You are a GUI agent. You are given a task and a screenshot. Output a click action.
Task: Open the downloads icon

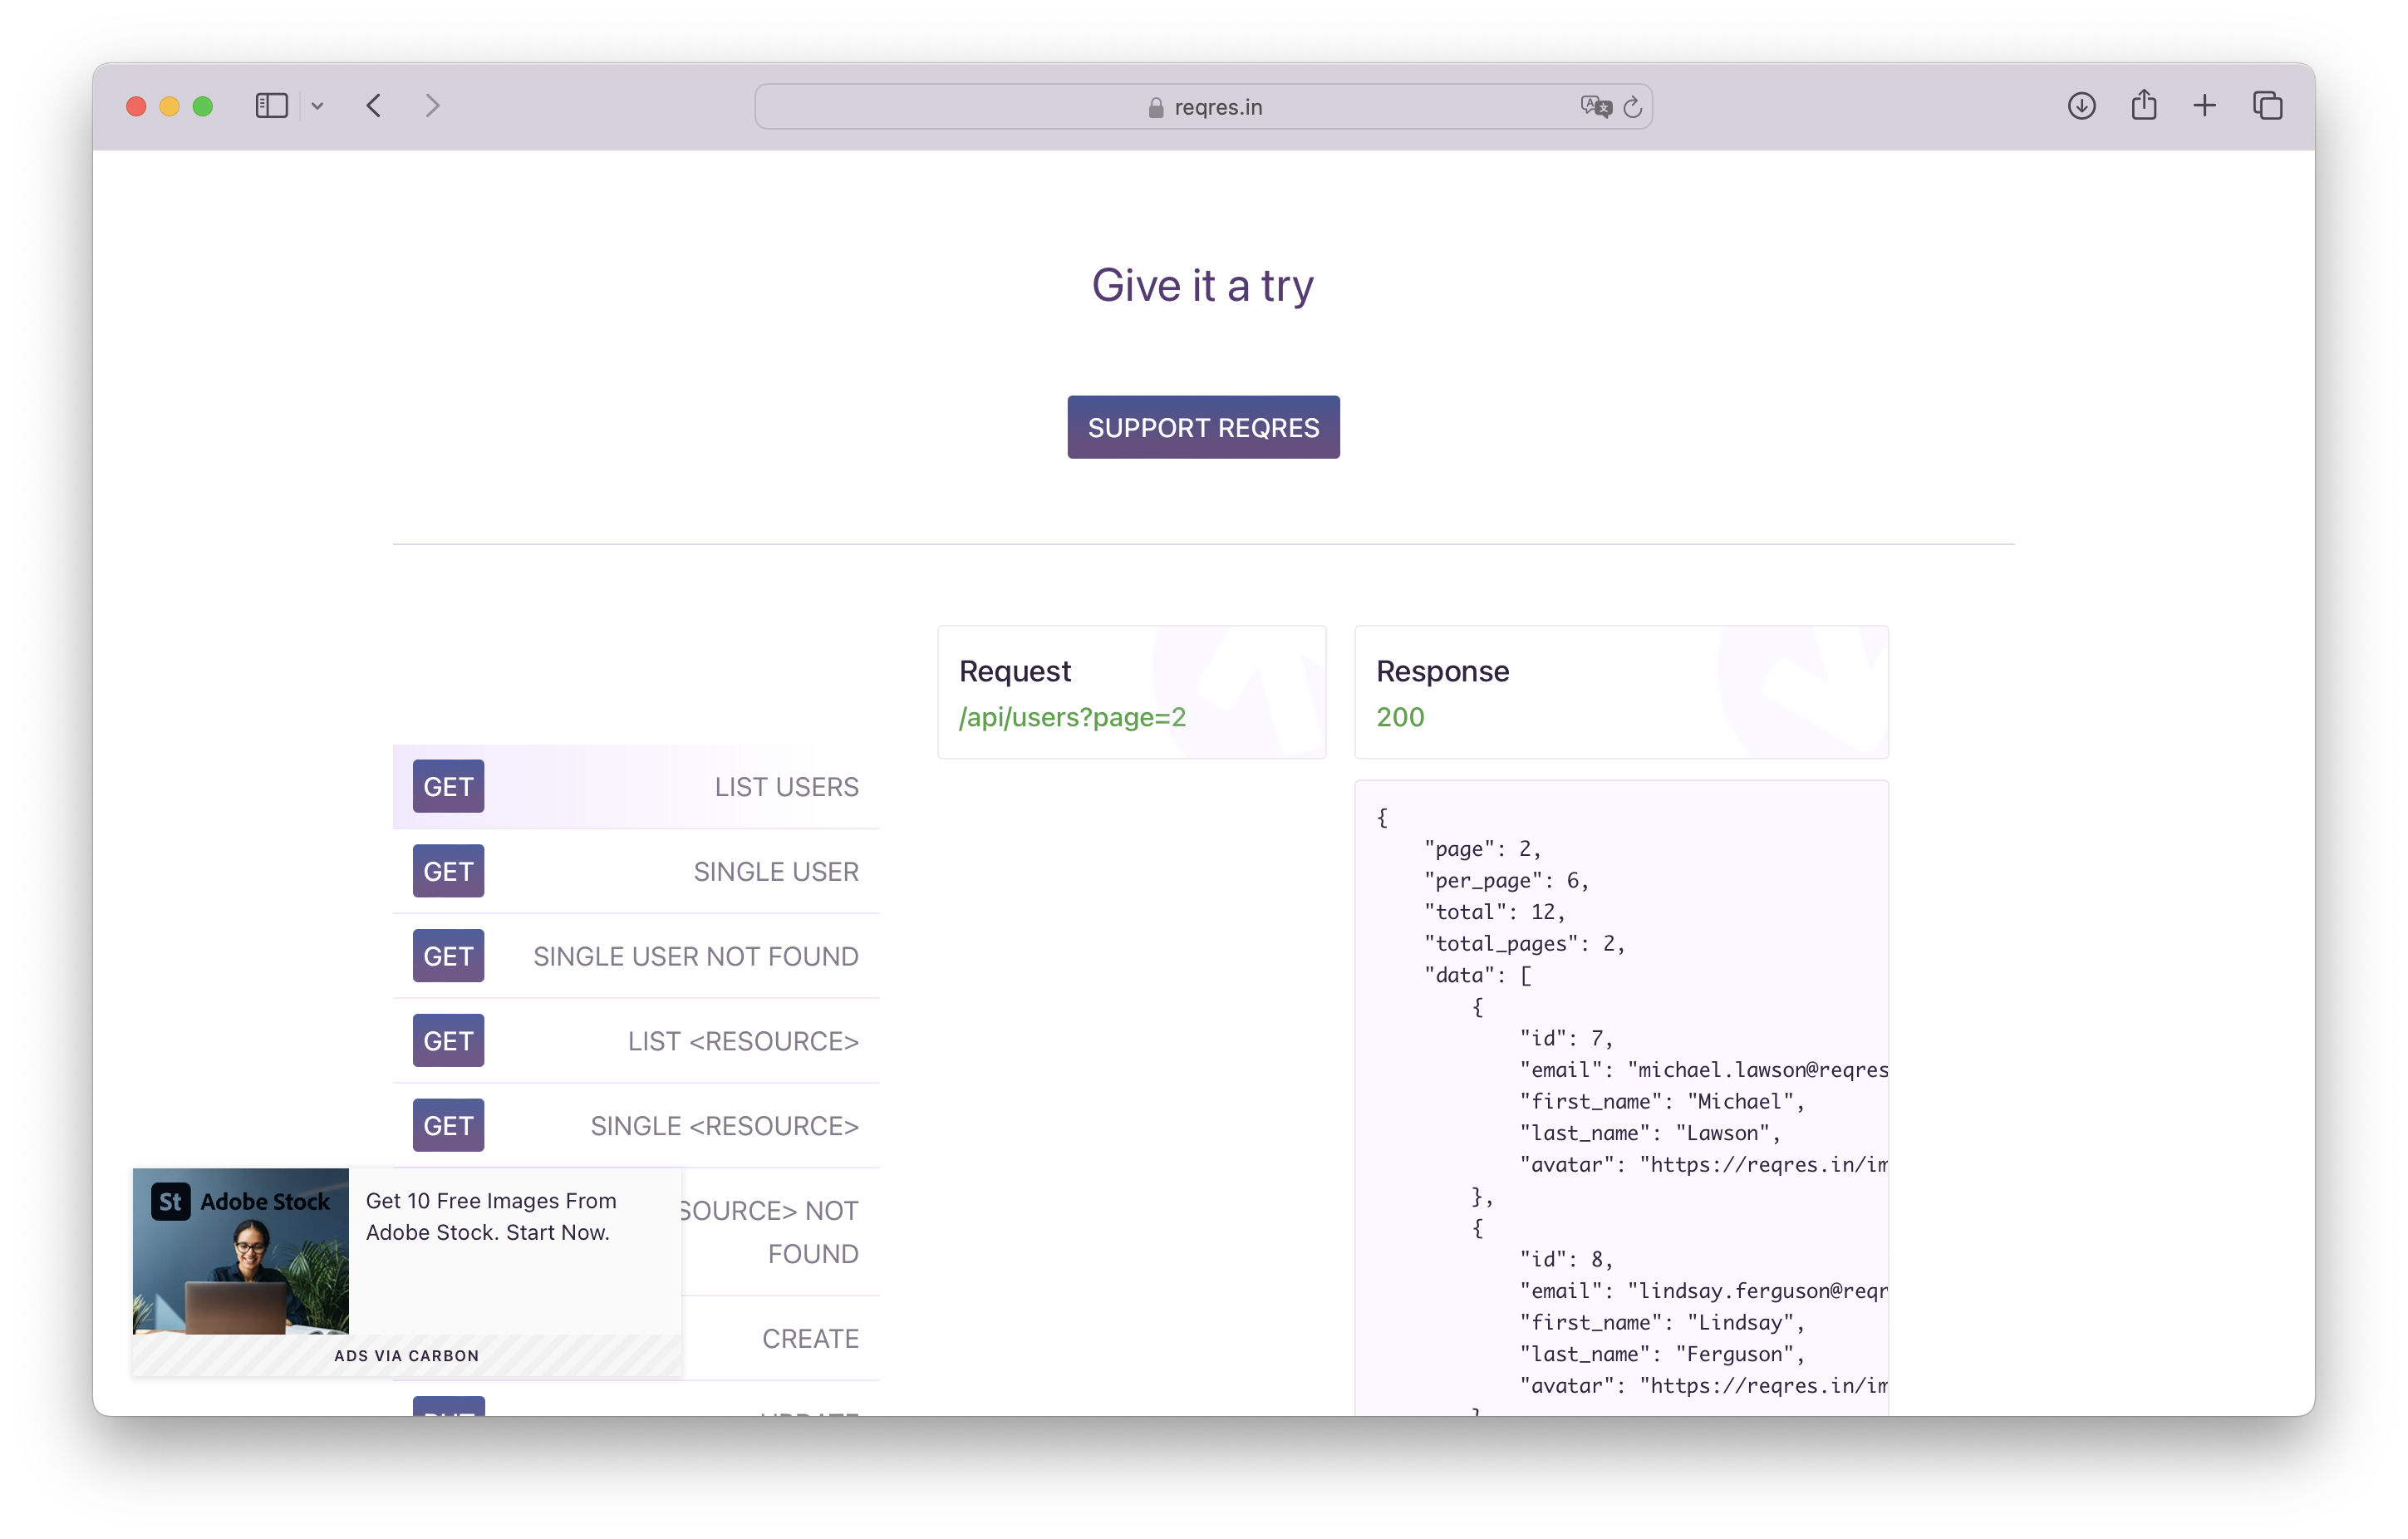pos(2081,106)
